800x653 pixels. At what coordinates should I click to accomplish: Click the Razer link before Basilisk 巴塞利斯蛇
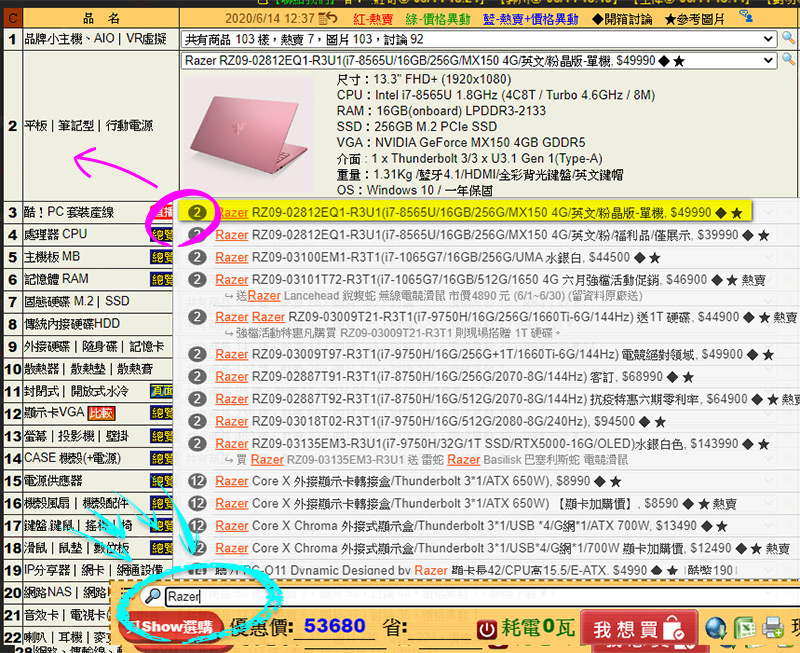(463, 460)
